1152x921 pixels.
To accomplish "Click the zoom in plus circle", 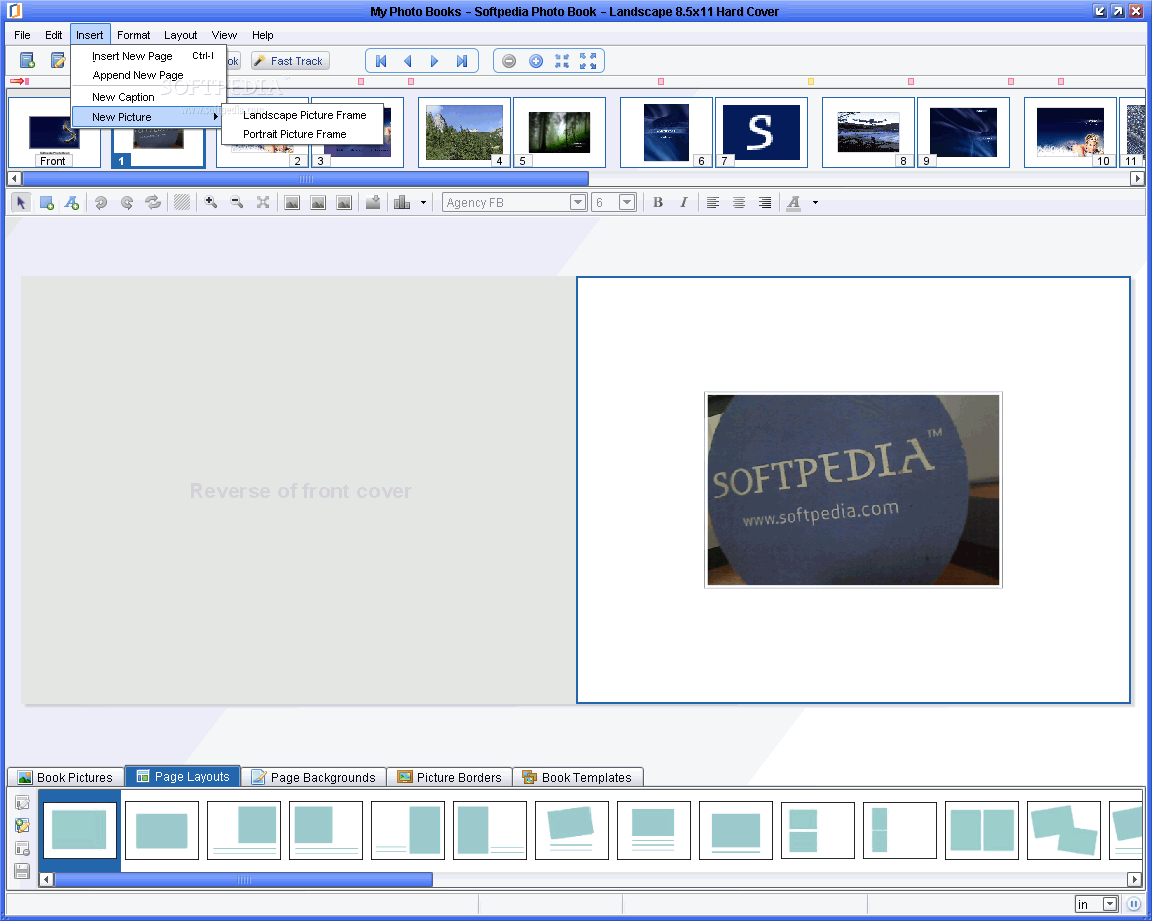I will (x=536, y=62).
